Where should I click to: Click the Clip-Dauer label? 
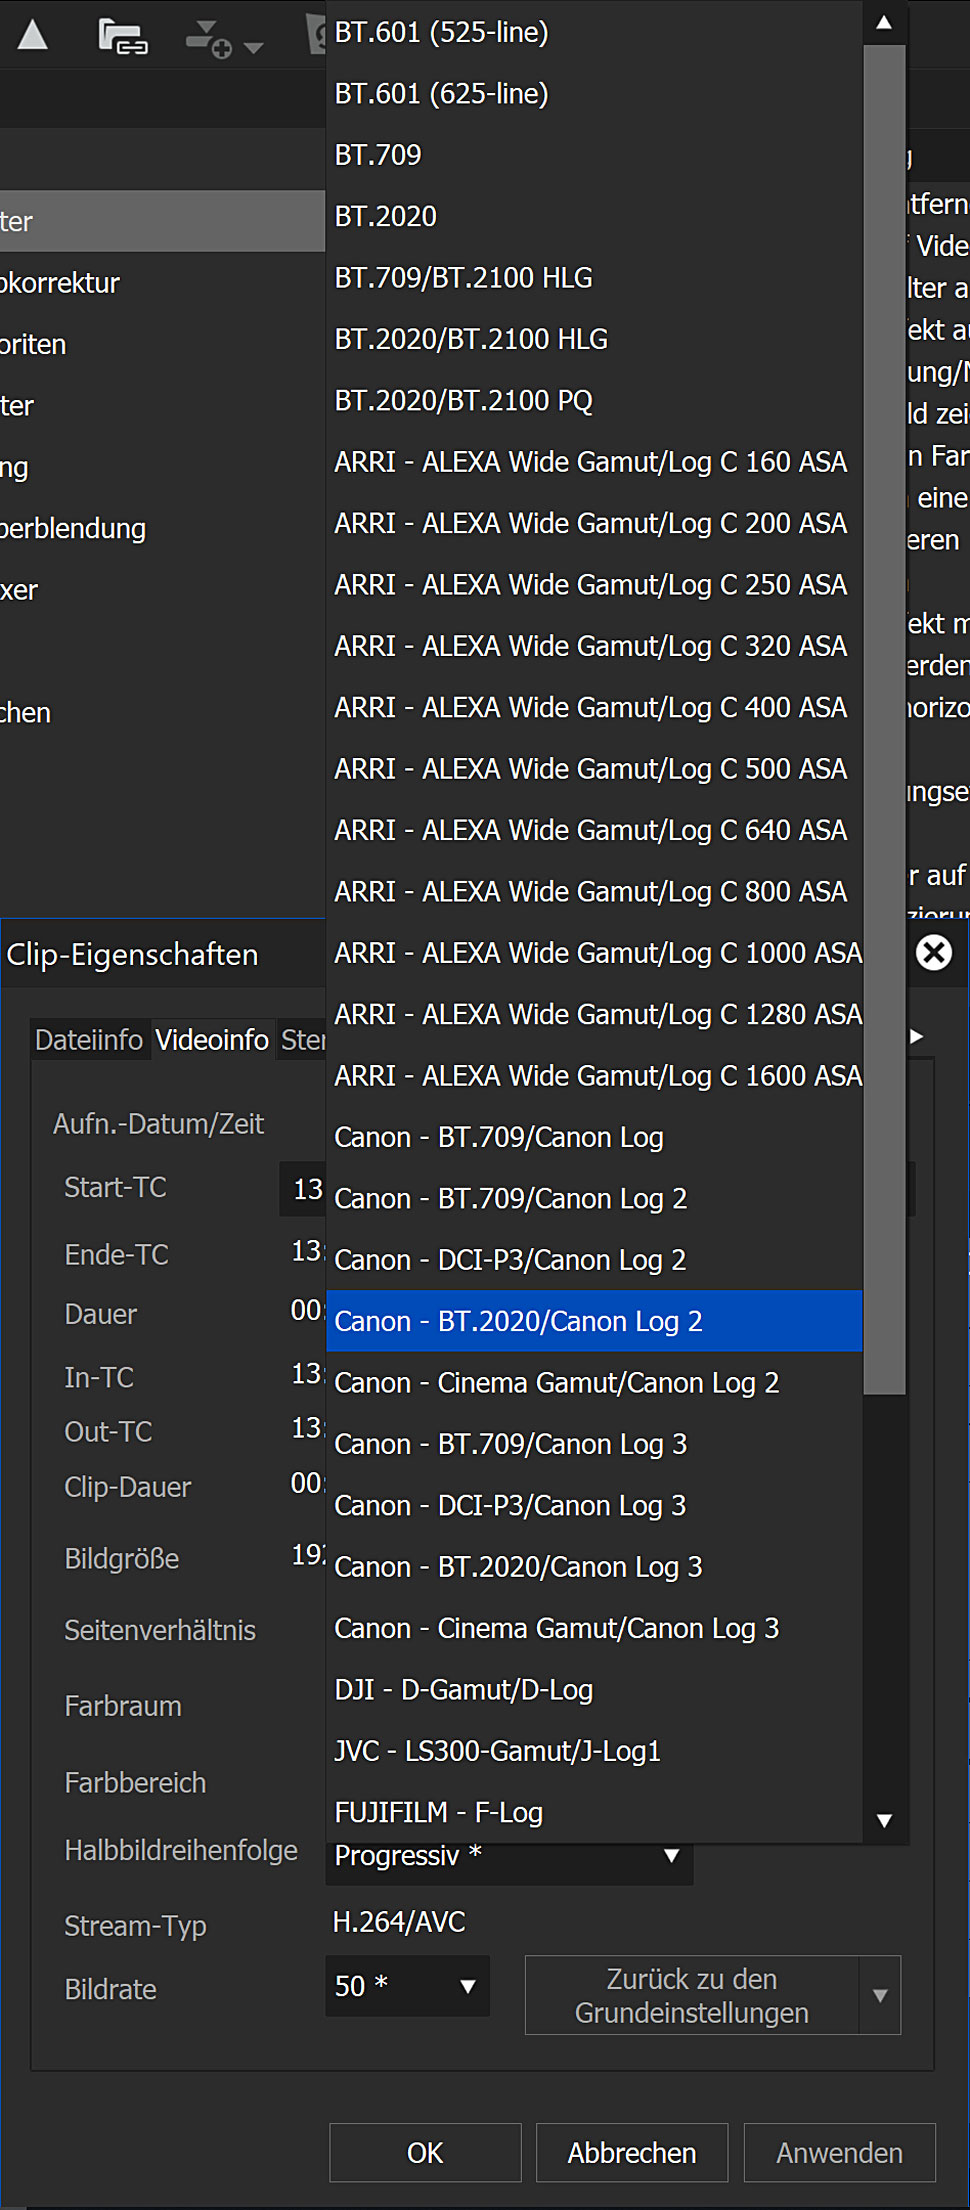click(127, 1487)
